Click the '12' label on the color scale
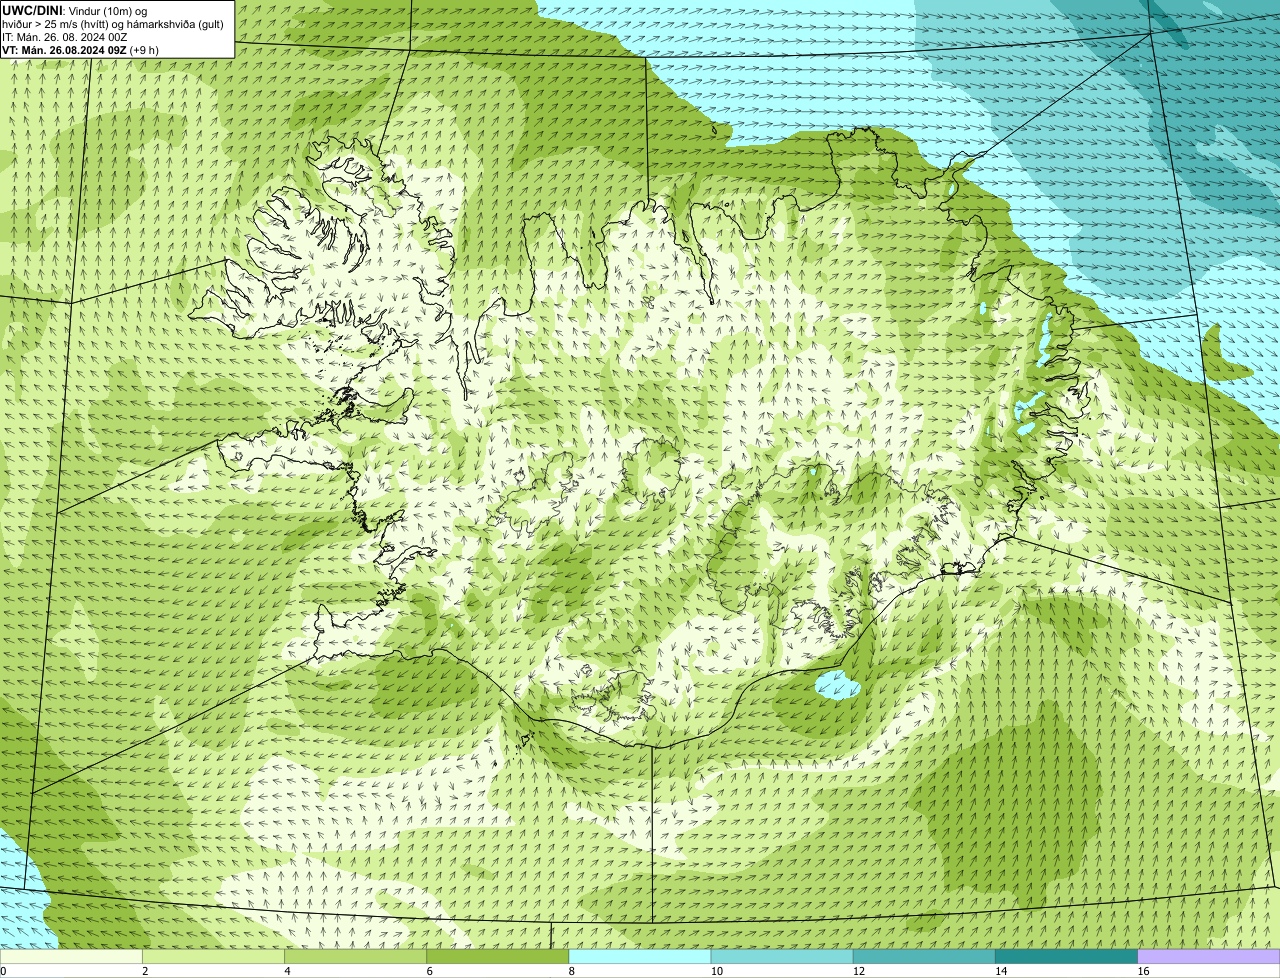The width and height of the screenshot is (1280, 978). (859, 971)
